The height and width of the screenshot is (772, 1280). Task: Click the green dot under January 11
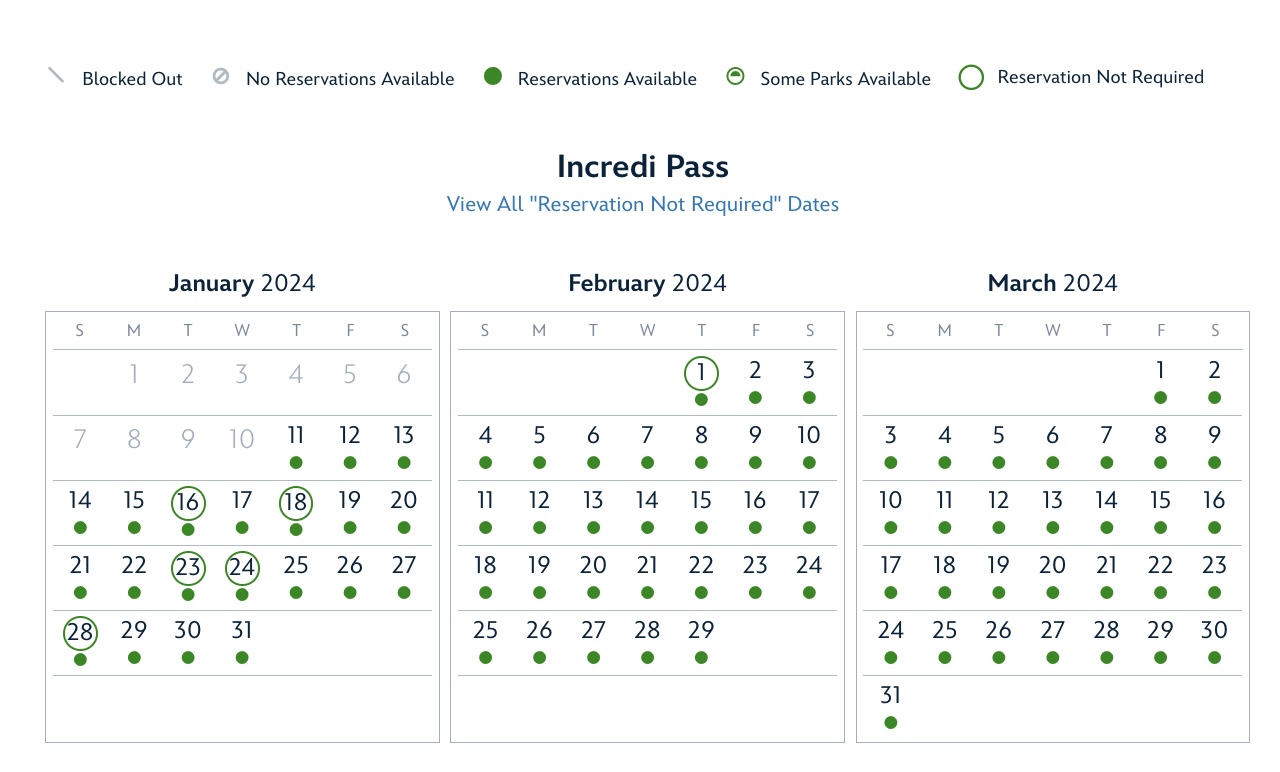(x=296, y=462)
